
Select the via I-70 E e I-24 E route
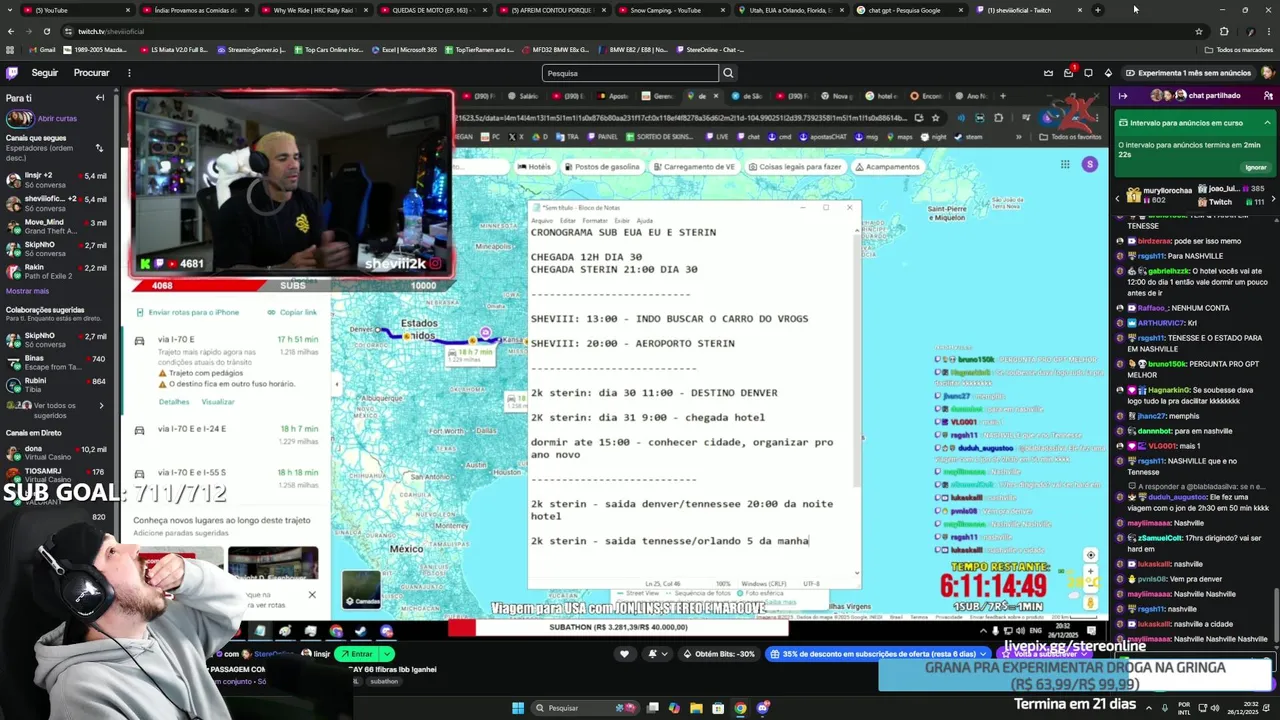[227, 434]
